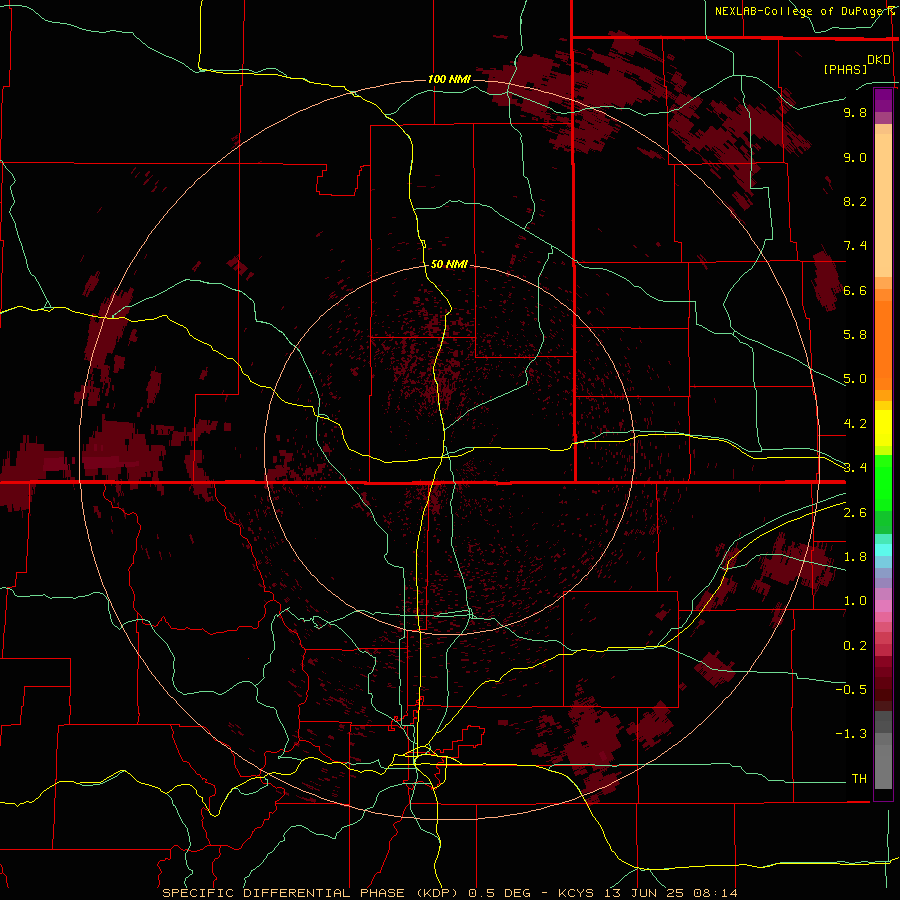Image resolution: width=900 pixels, height=900 pixels.
Task: Click the 3.4 legend value
Action: pos(855,468)
